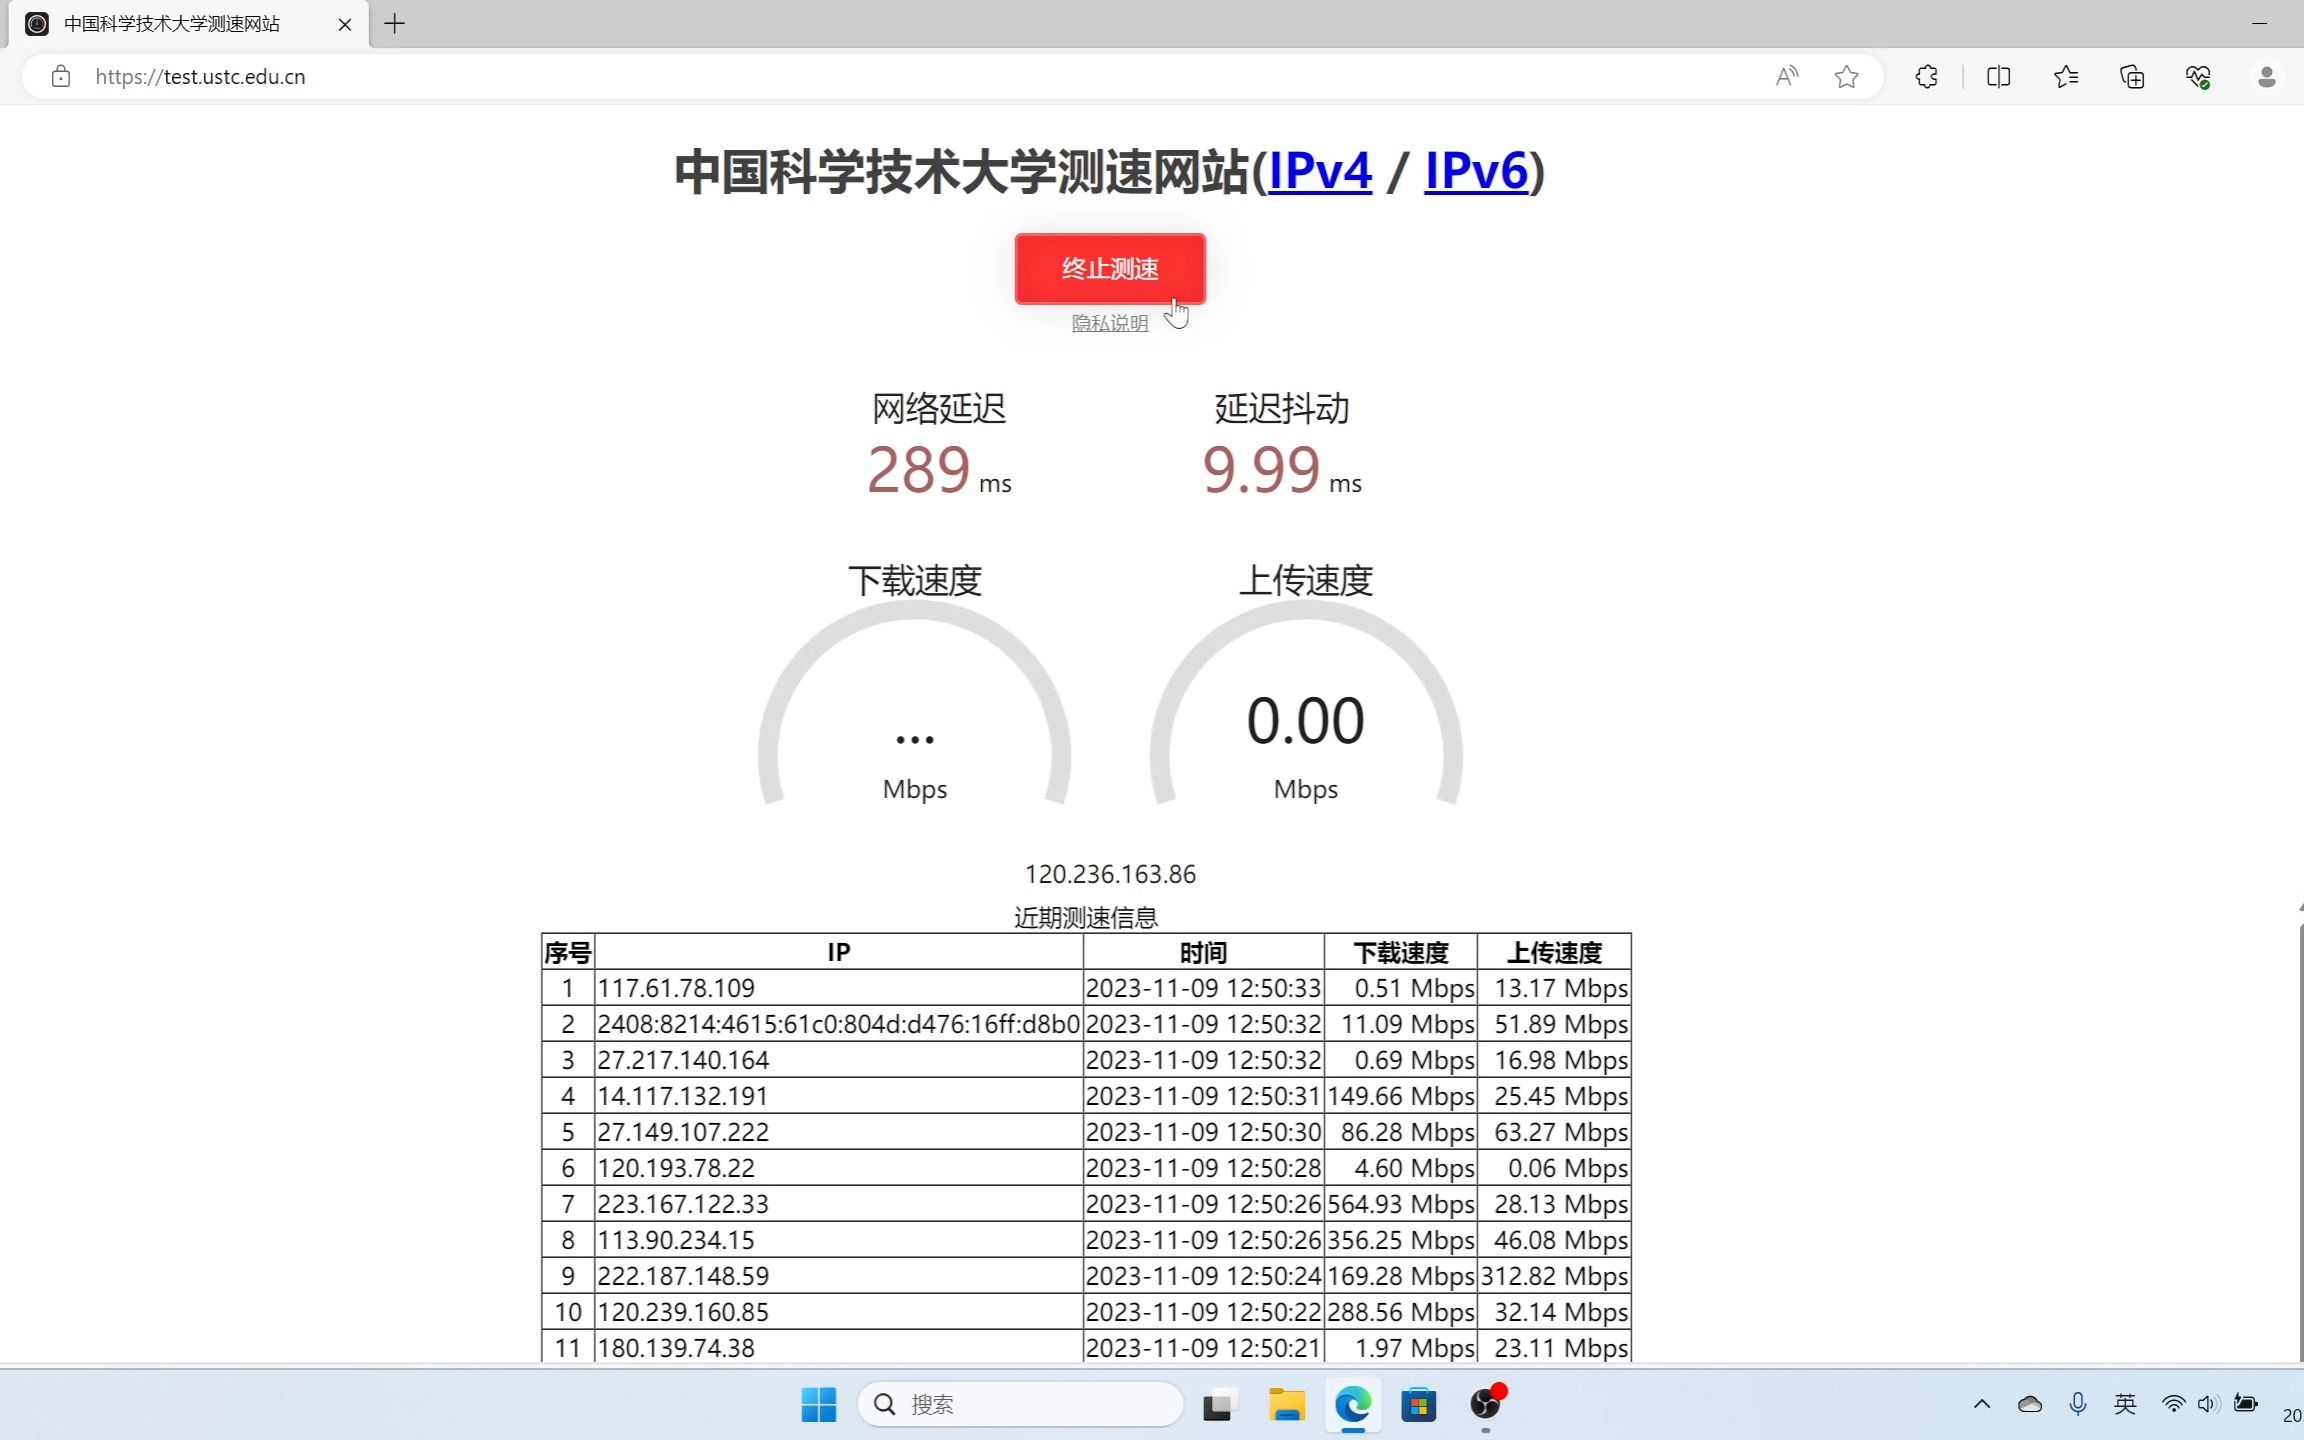Screen dimensions: 2304x1440
Task: Open the IPv4 link in the title
Action: point(1320,171)
